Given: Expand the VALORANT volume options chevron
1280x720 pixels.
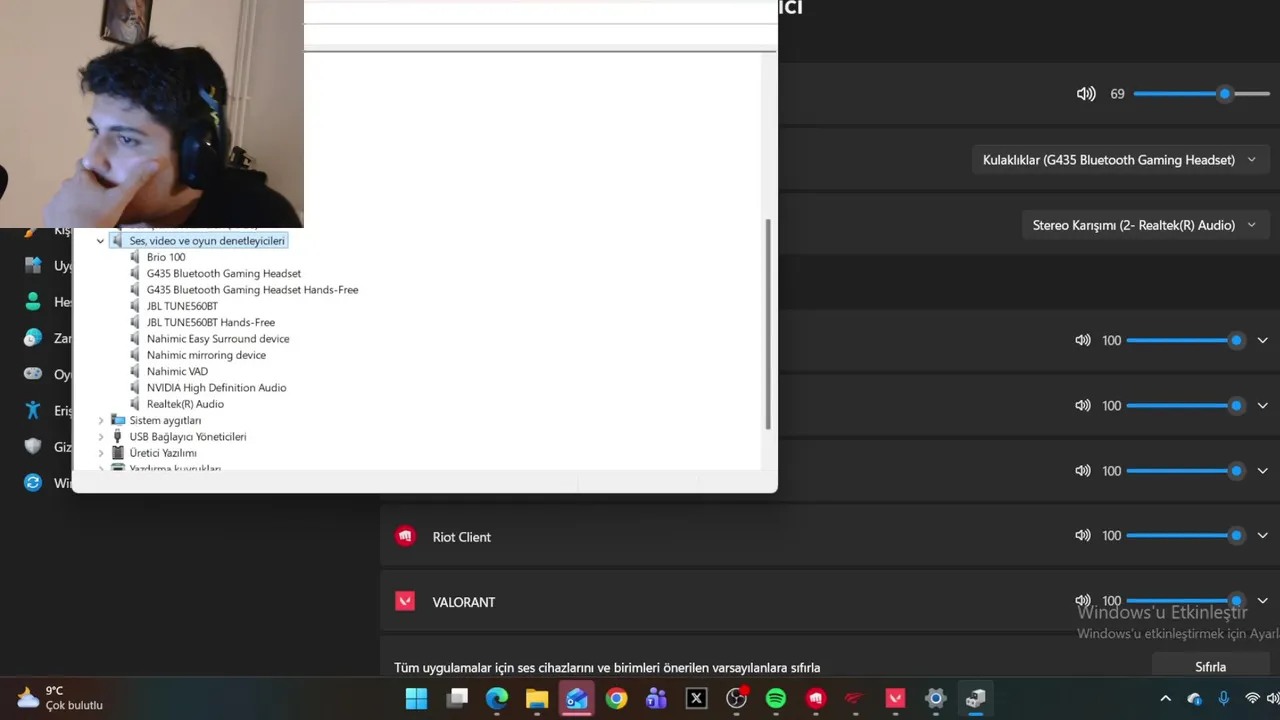Looking at the screenshot, I should (1262, 601).
